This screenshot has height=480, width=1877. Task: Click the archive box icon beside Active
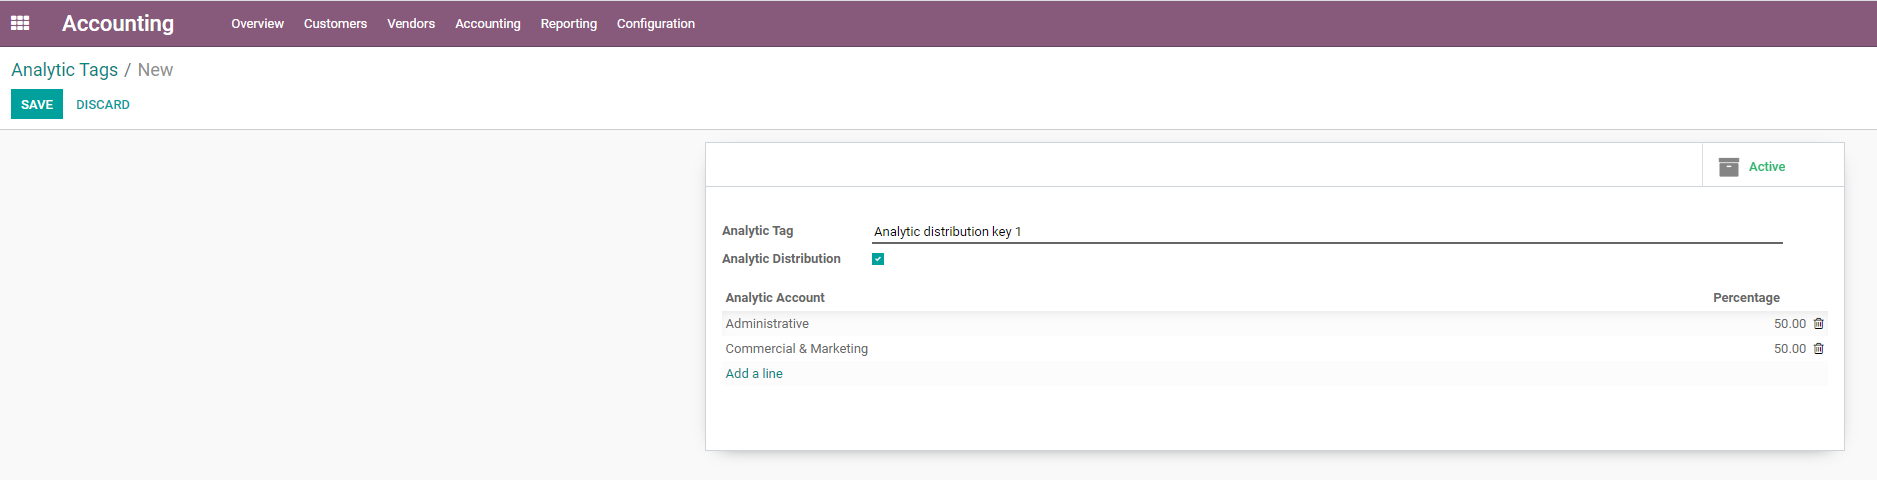[1728, 167]
